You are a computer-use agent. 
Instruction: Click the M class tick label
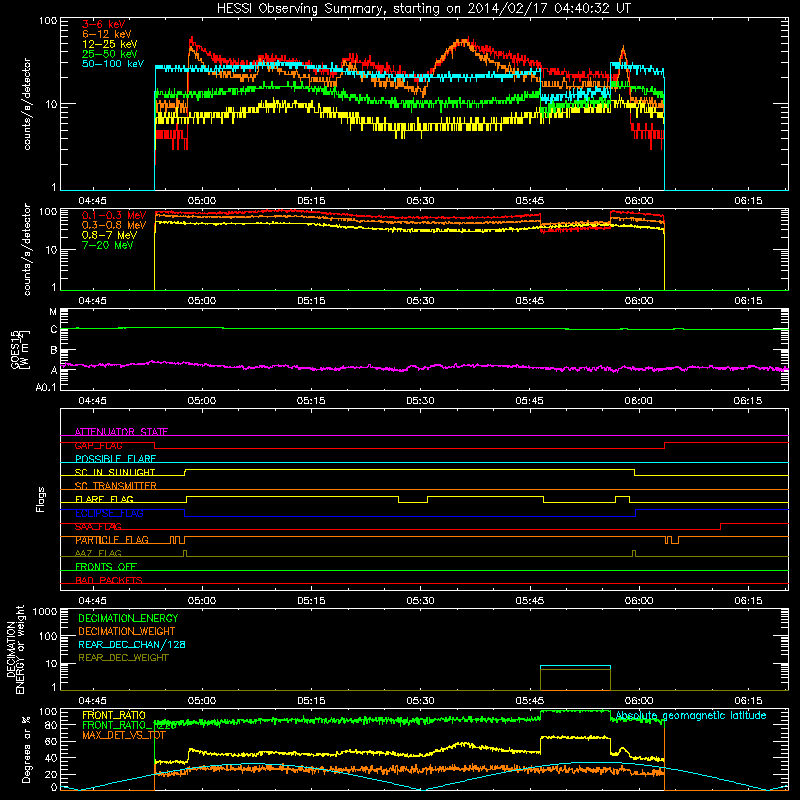tap(53, 312)
